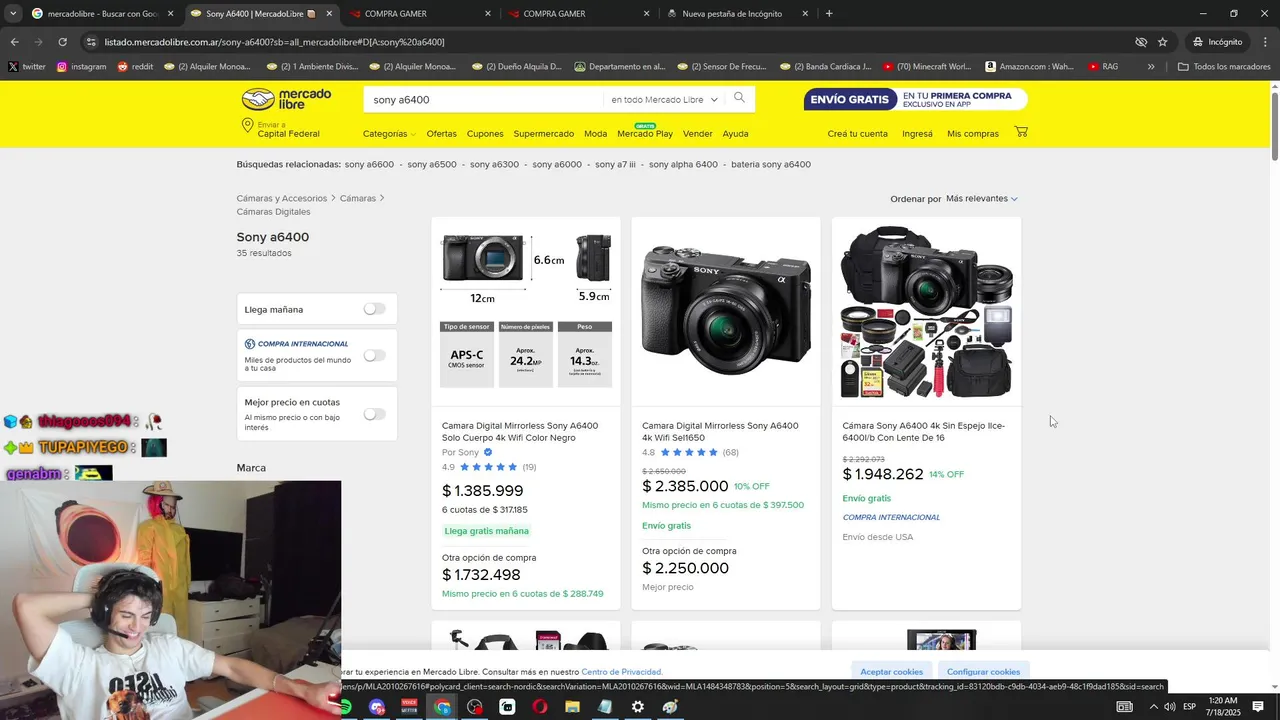This screenshot has width=1280, height=720.
Task: Click Cámaras y Accesorios breadcrumb
Action: click(282, 199)
